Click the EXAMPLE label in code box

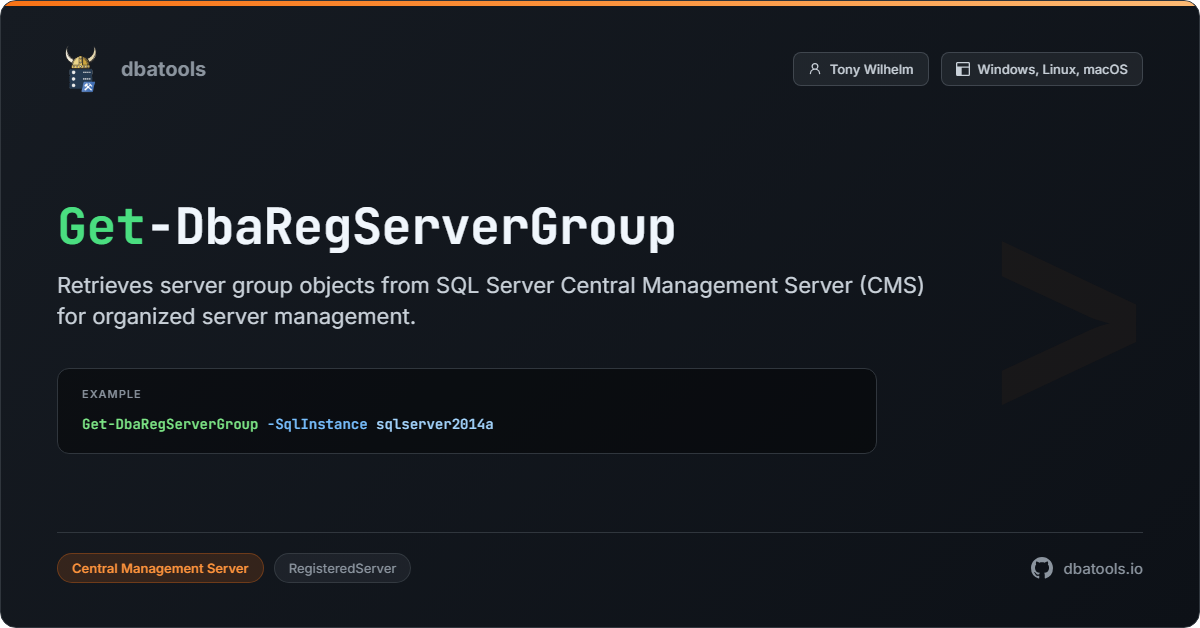[x=111, y=394]
